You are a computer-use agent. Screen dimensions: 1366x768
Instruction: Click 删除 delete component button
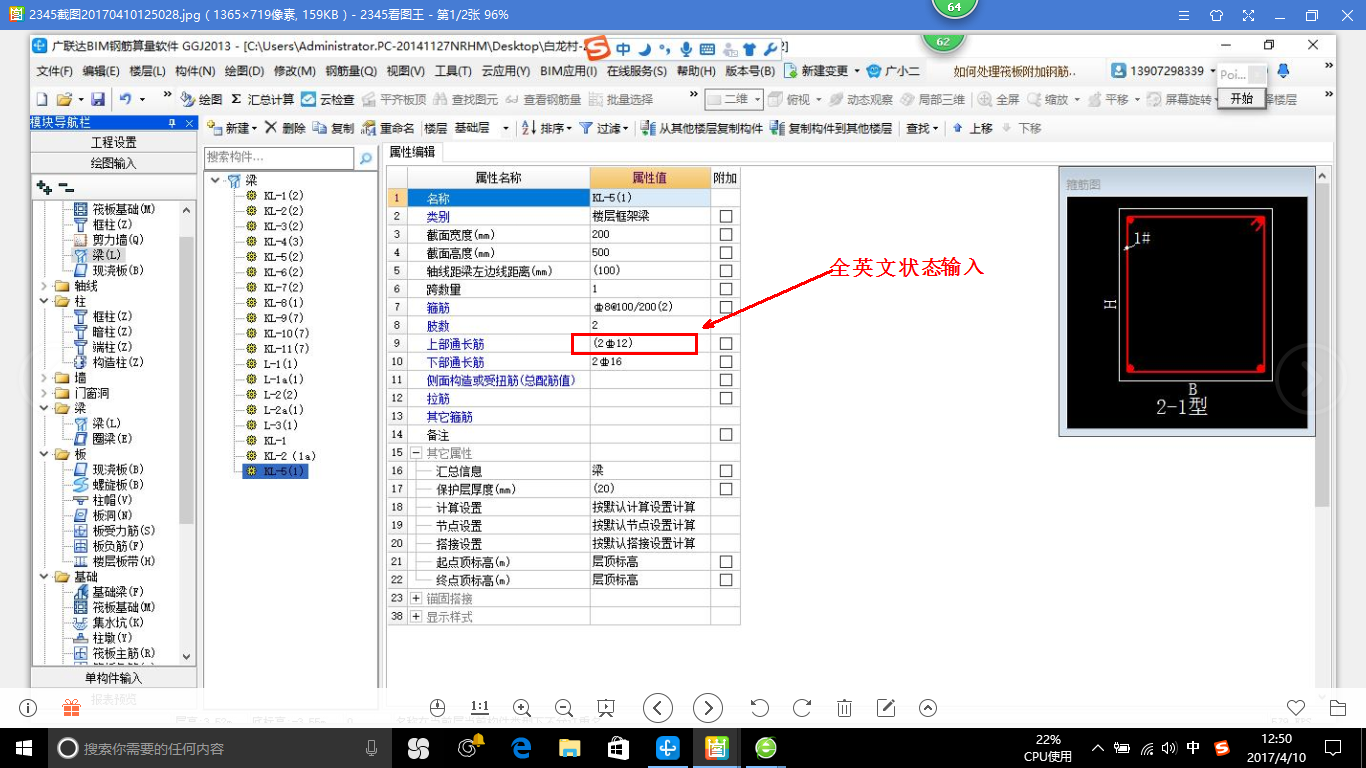(285, 128)
